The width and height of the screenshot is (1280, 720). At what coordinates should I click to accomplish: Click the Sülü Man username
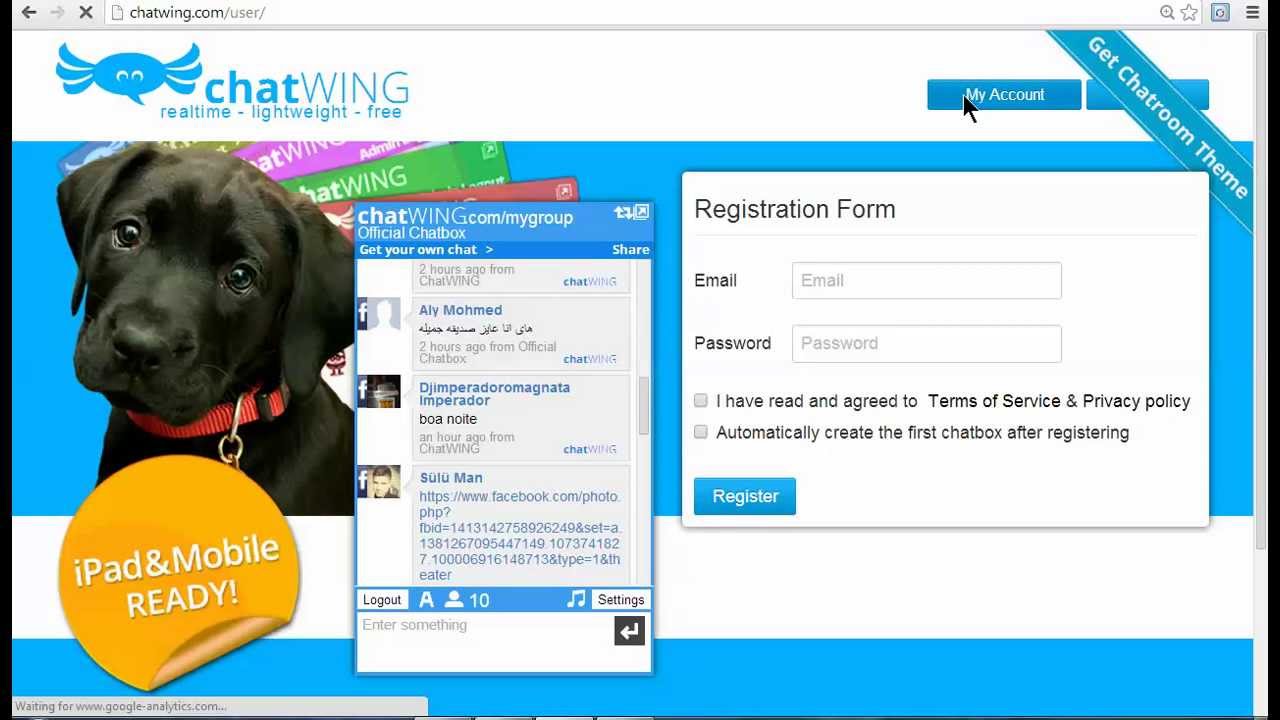[x=451, y=478]
